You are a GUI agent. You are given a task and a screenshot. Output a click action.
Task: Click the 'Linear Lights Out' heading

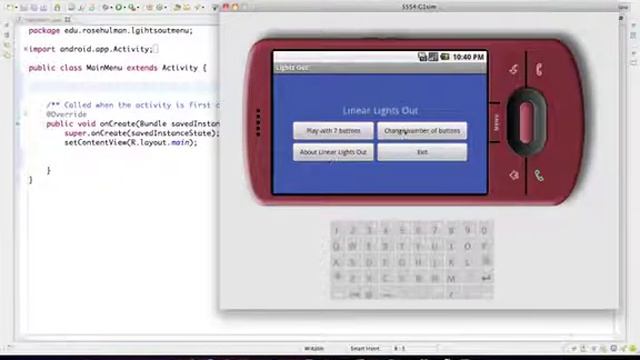[x=380, y=111]
